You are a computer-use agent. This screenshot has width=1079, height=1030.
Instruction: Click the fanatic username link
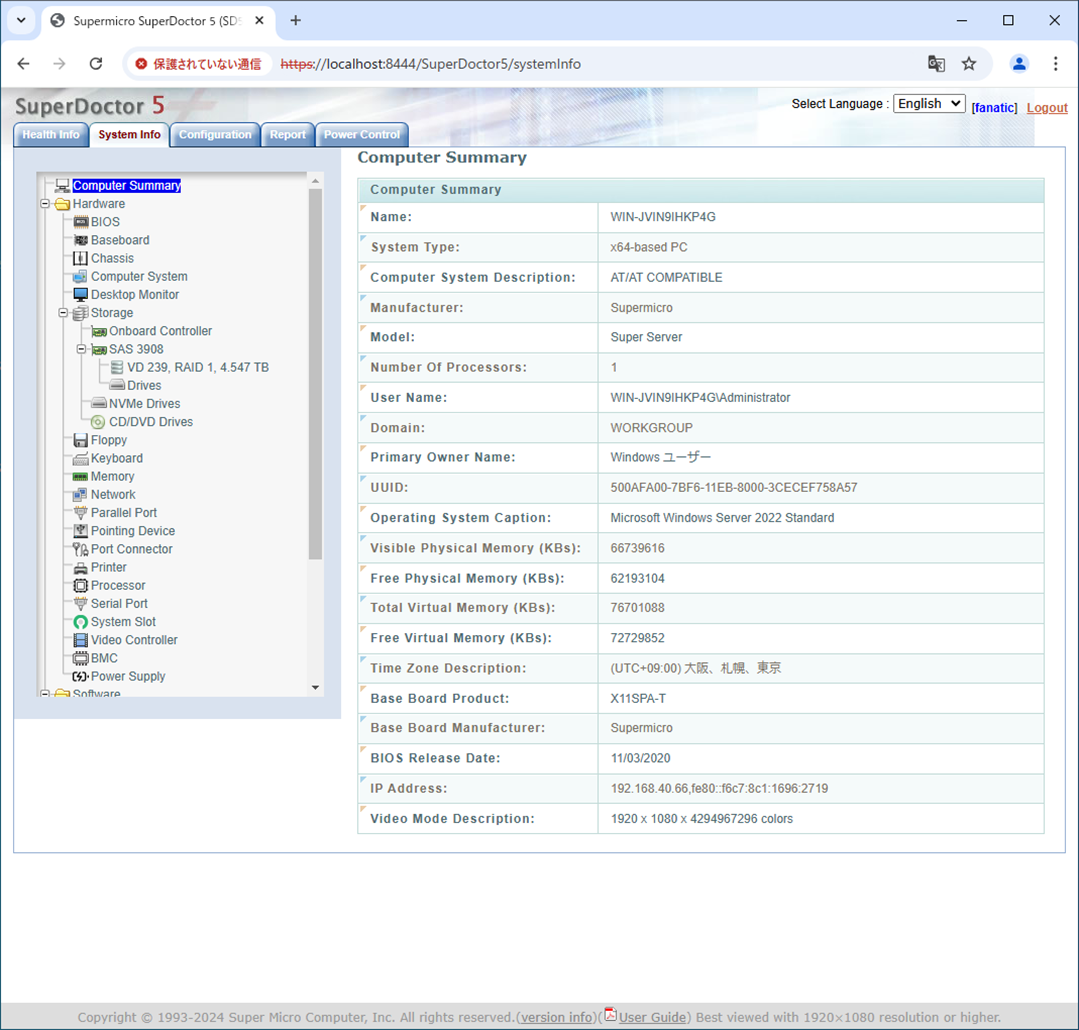pos(994,108)
